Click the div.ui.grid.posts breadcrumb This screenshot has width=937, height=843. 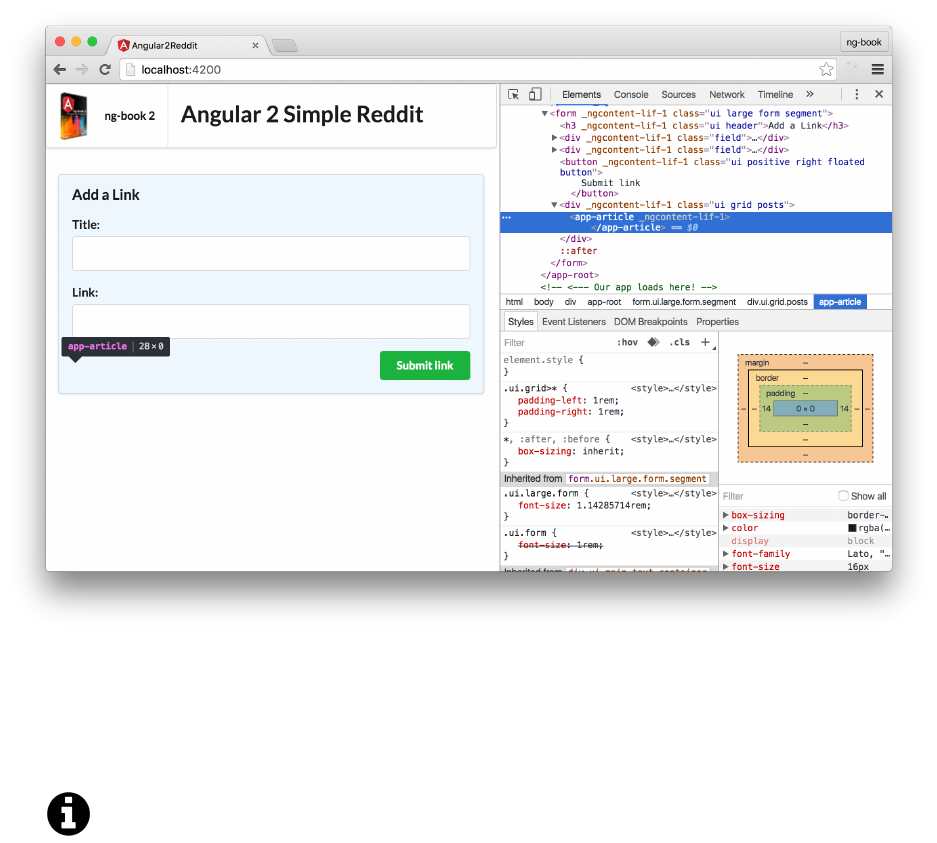click(x=777, y=302)
